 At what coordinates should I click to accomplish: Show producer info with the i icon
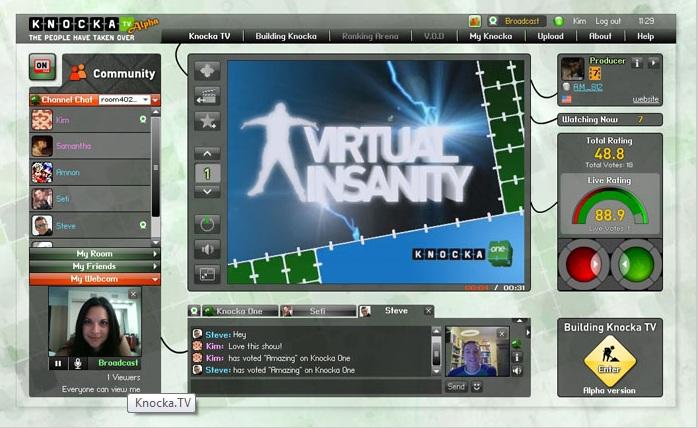pos(637,63)
